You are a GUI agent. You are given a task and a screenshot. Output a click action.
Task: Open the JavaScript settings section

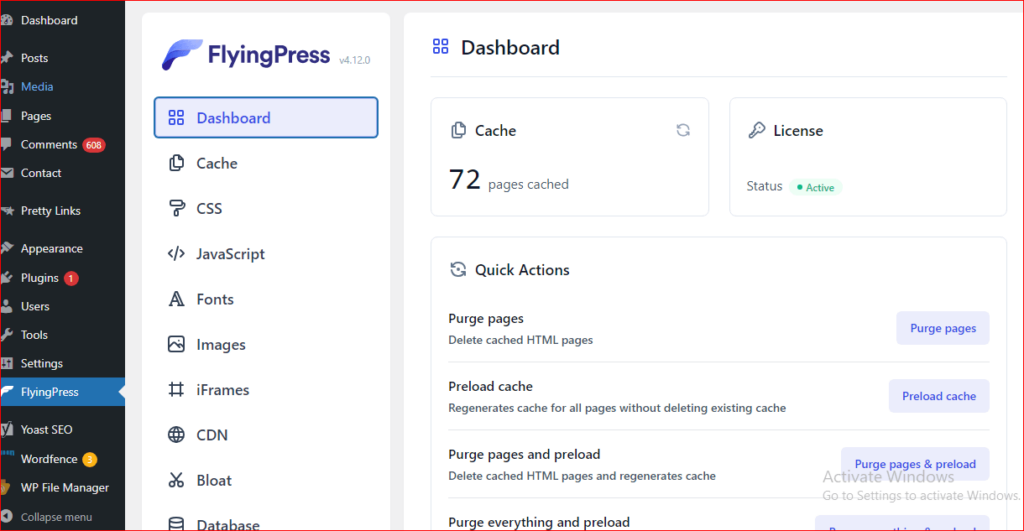266,253
